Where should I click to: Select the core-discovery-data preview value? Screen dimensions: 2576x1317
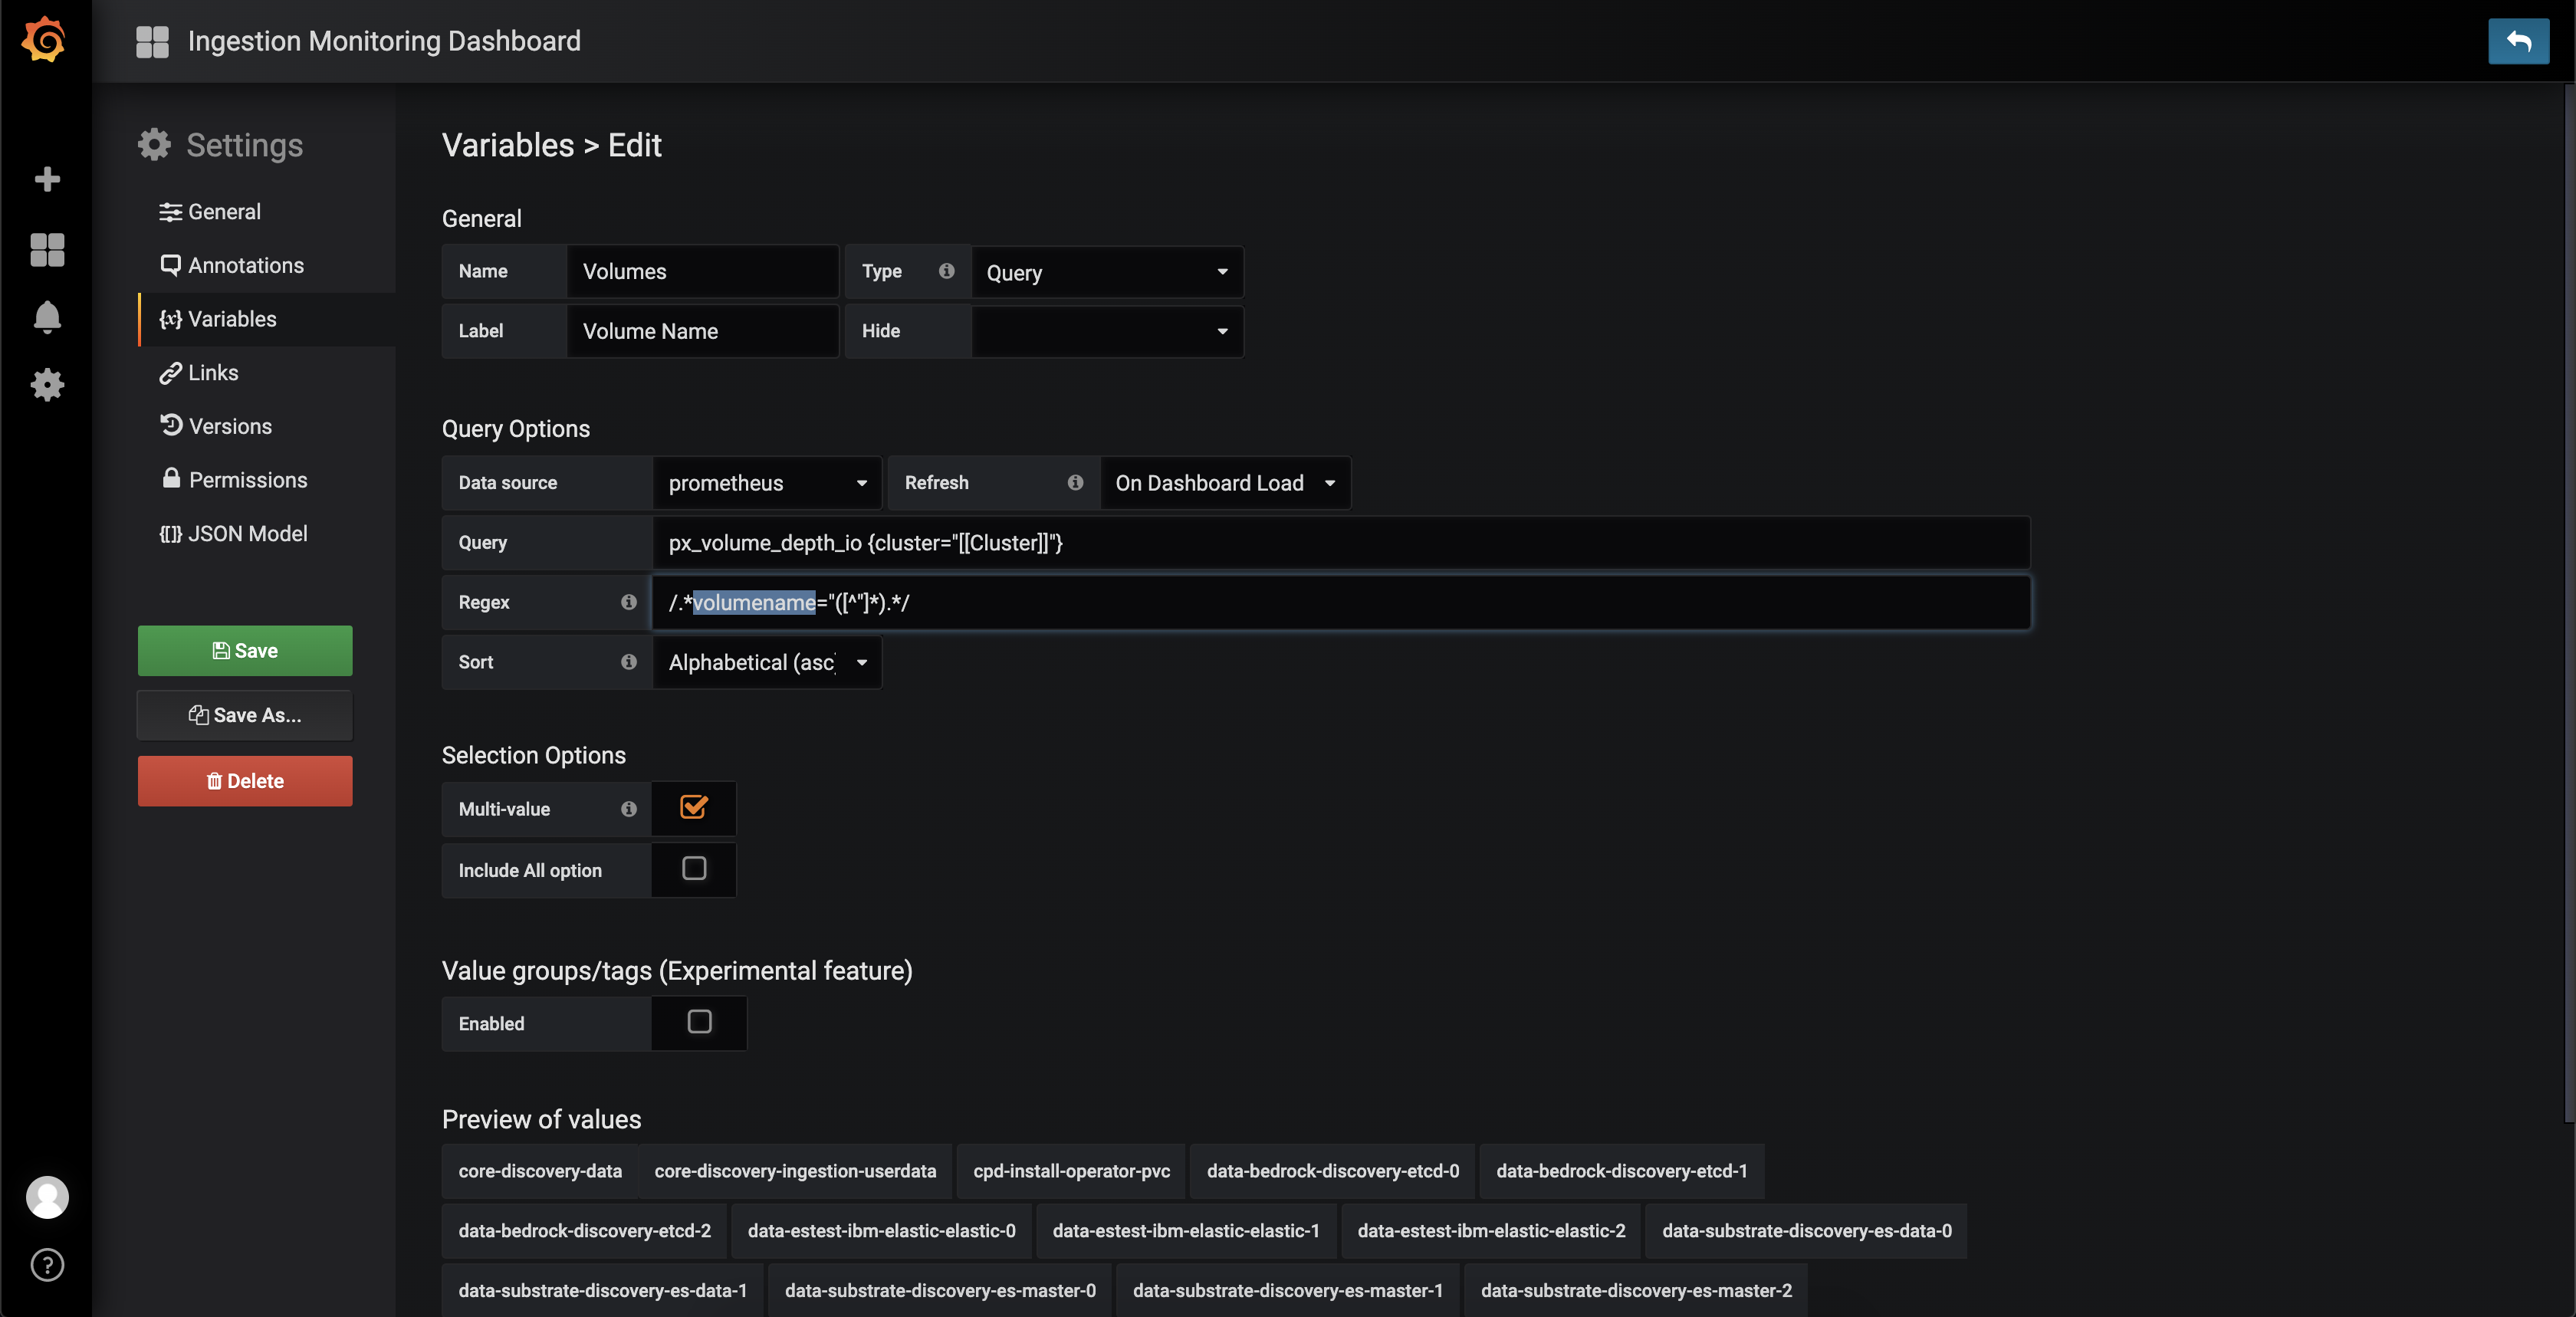coord(539,1171)
